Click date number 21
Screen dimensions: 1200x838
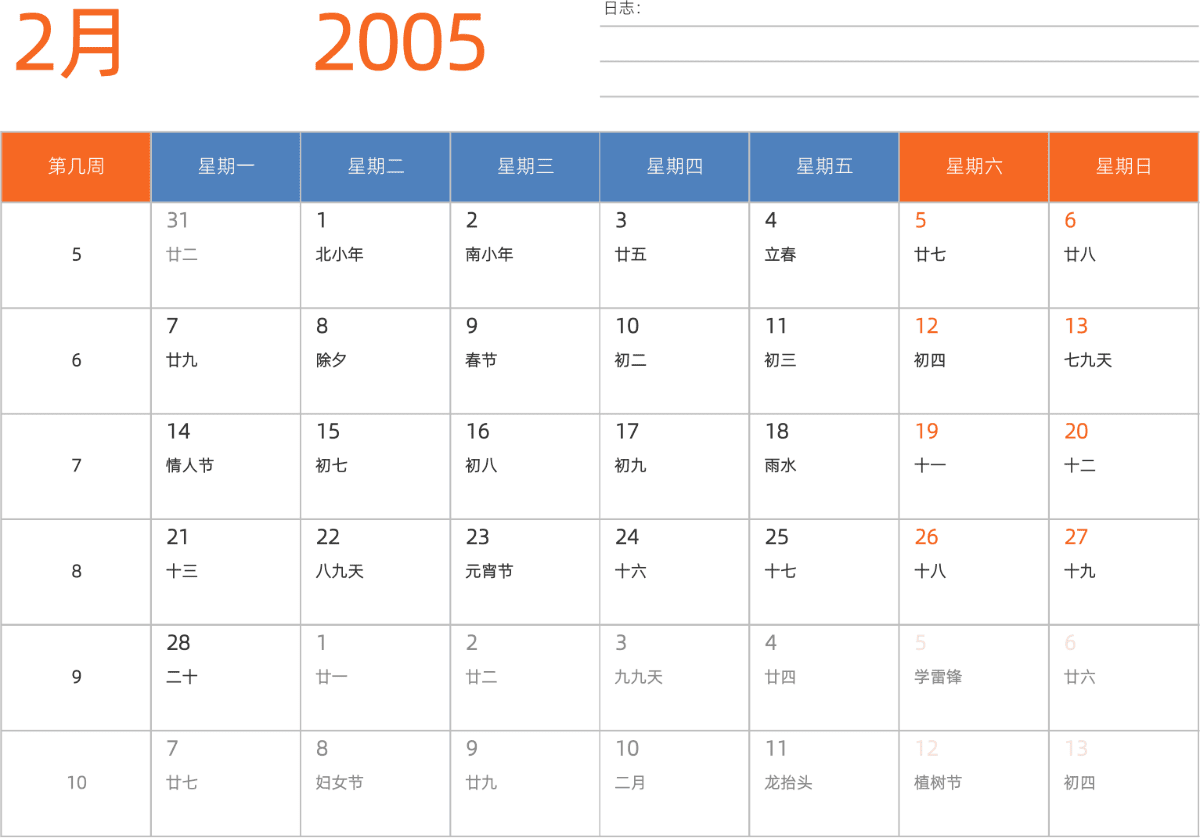(178, 538)
